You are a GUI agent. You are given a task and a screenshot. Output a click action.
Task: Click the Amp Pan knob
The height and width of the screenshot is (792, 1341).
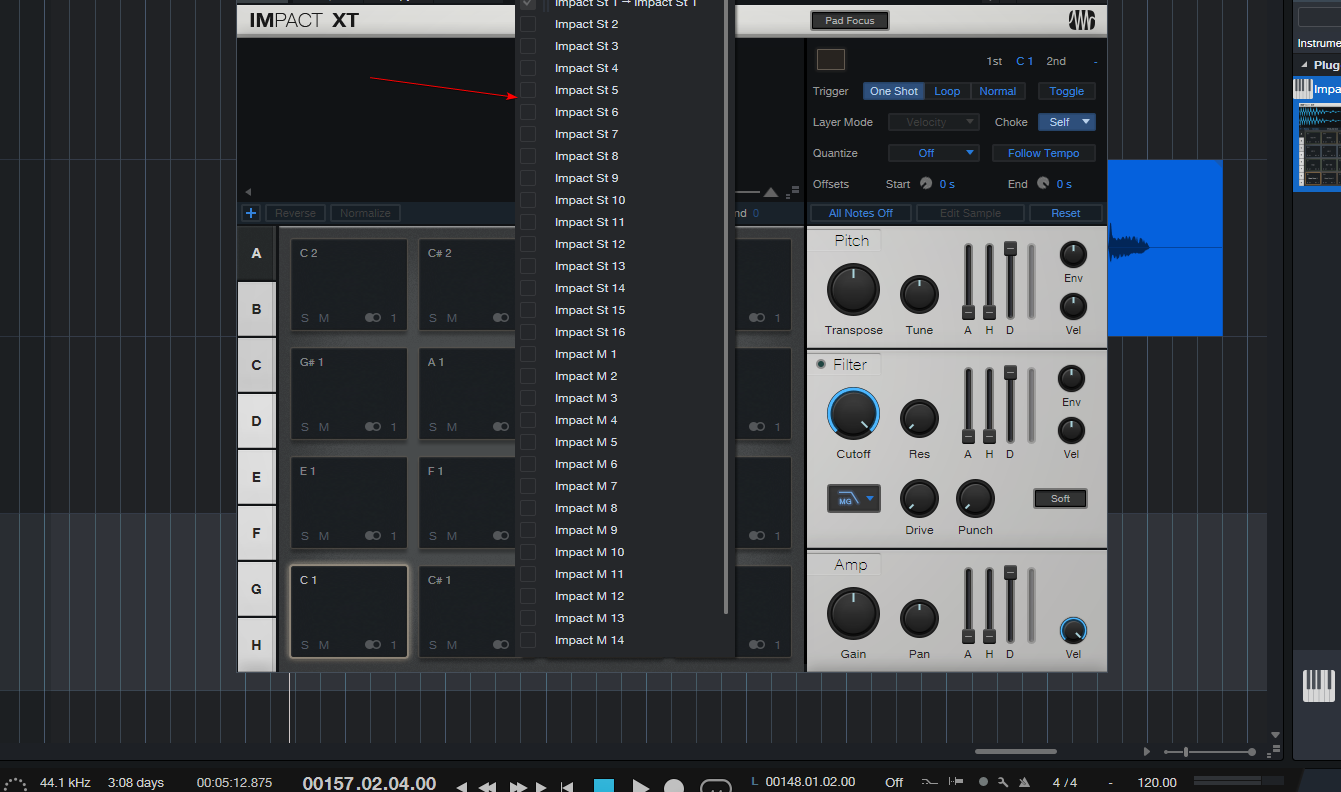tap(919, 619)
